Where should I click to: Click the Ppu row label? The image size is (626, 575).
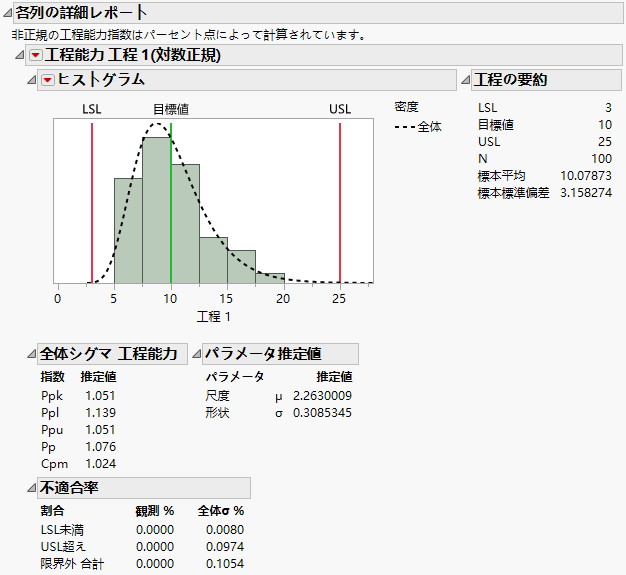[x=52, y=430]
